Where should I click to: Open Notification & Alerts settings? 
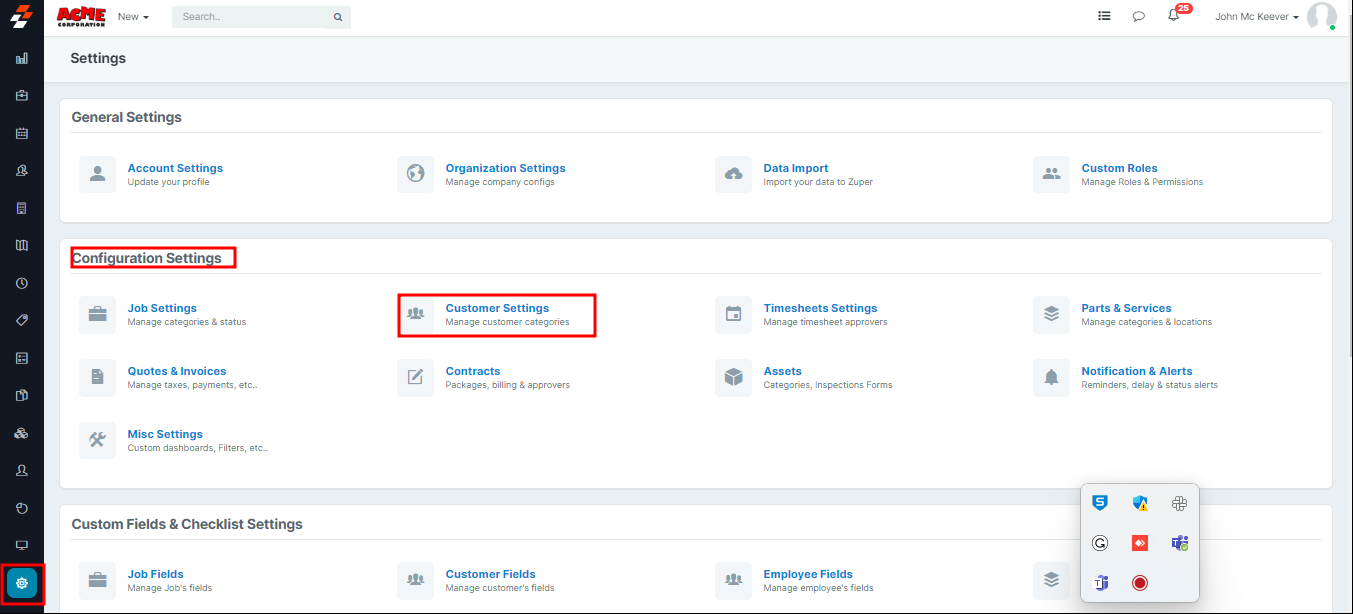(1136, 372)
